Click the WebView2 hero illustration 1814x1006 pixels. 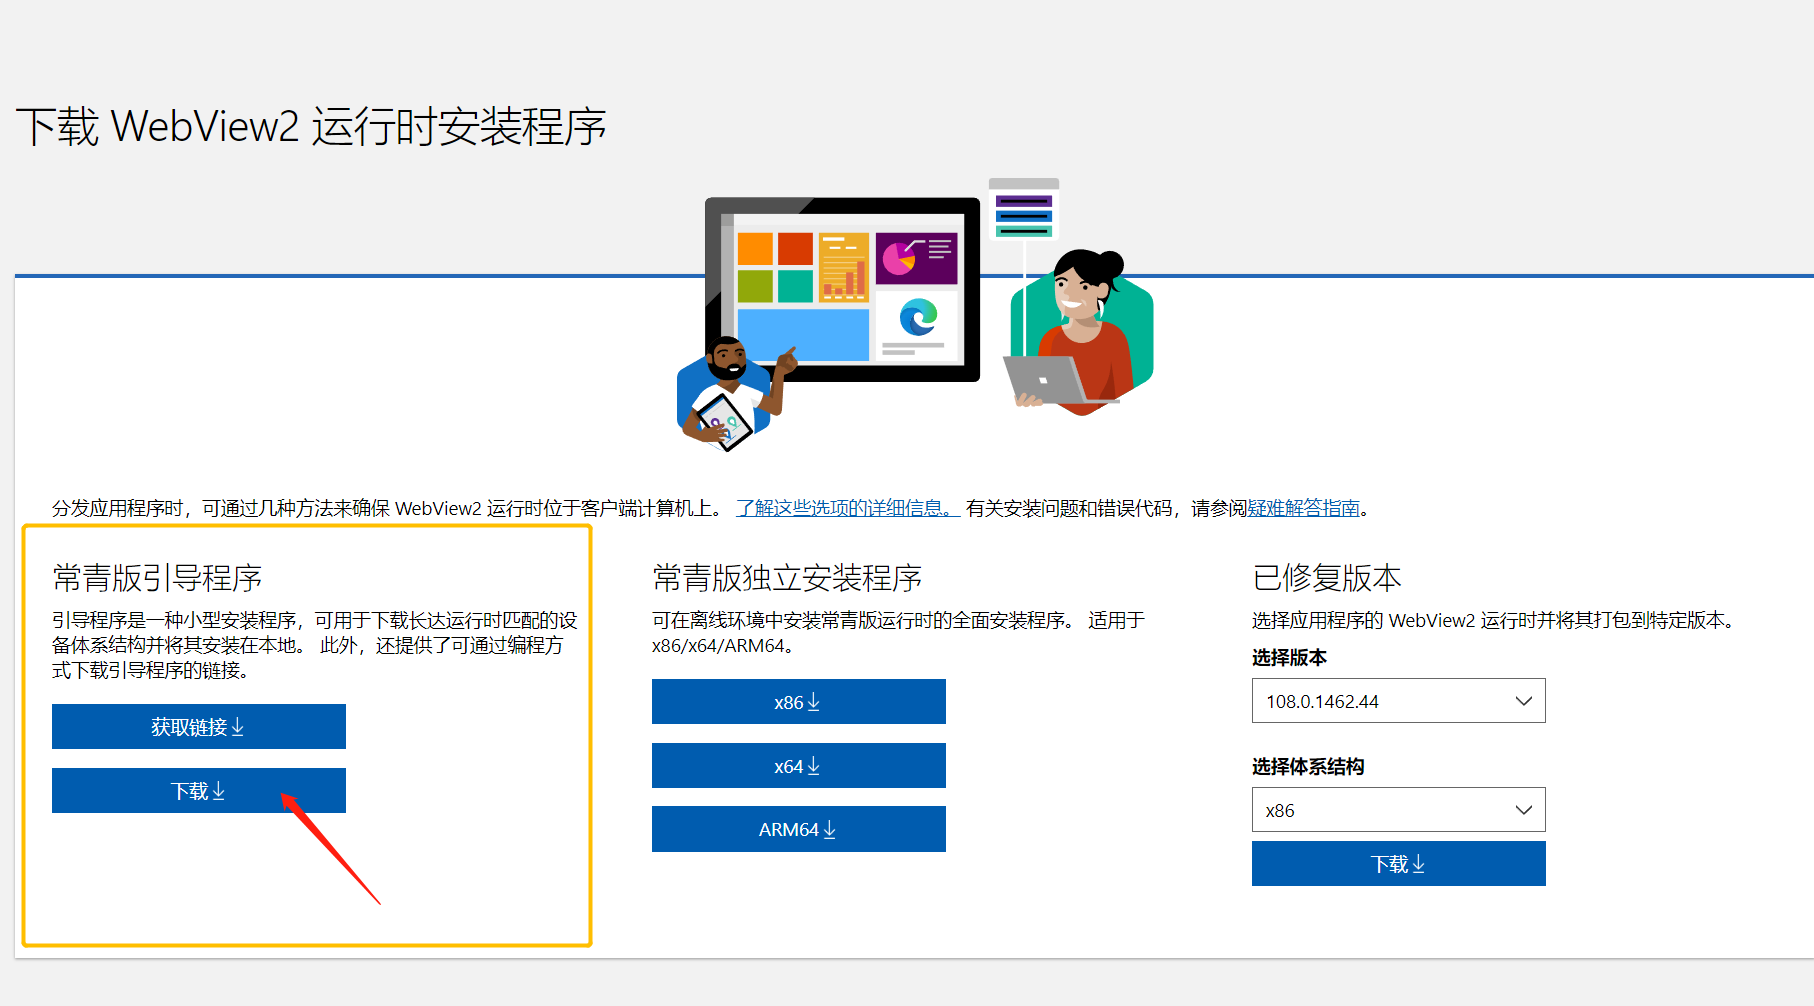pyautogui.click(x=915, y=315)
